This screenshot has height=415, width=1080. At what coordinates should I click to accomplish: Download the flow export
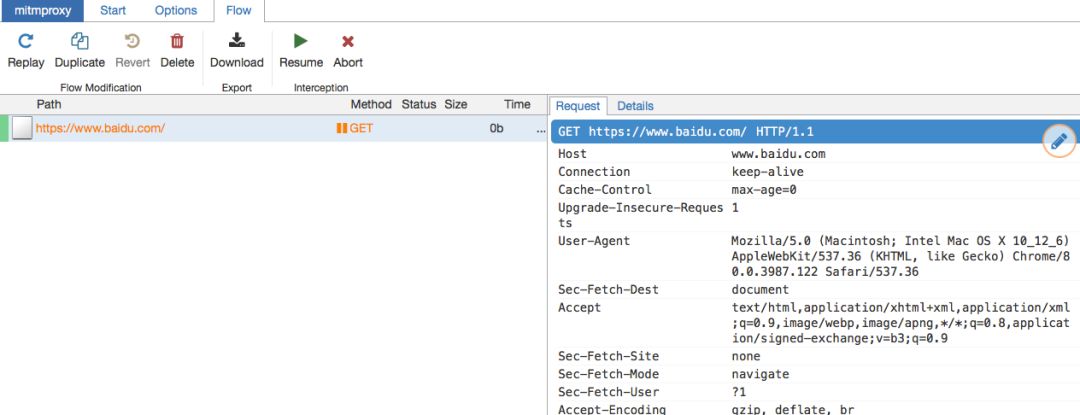(x=237, y=41)
